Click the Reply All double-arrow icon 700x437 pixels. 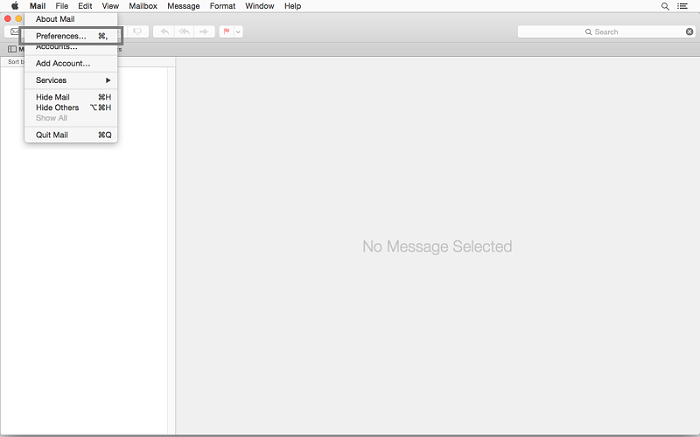click(x=184, y=32)
